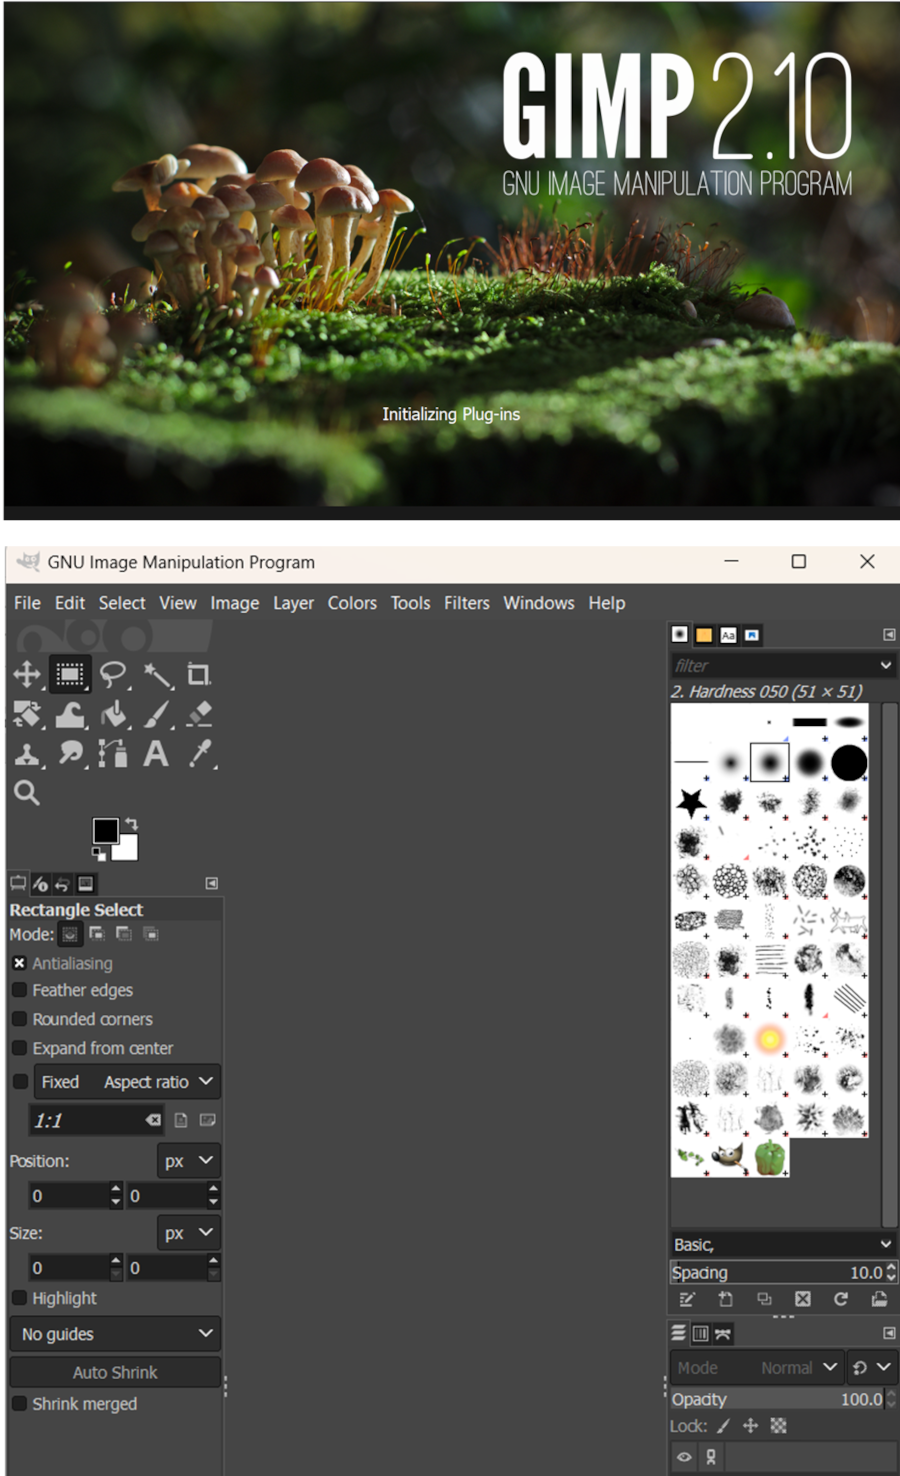The image size is (900, 1476).
Task: Switch to the Paths tab
Action: pos(723,1334)
